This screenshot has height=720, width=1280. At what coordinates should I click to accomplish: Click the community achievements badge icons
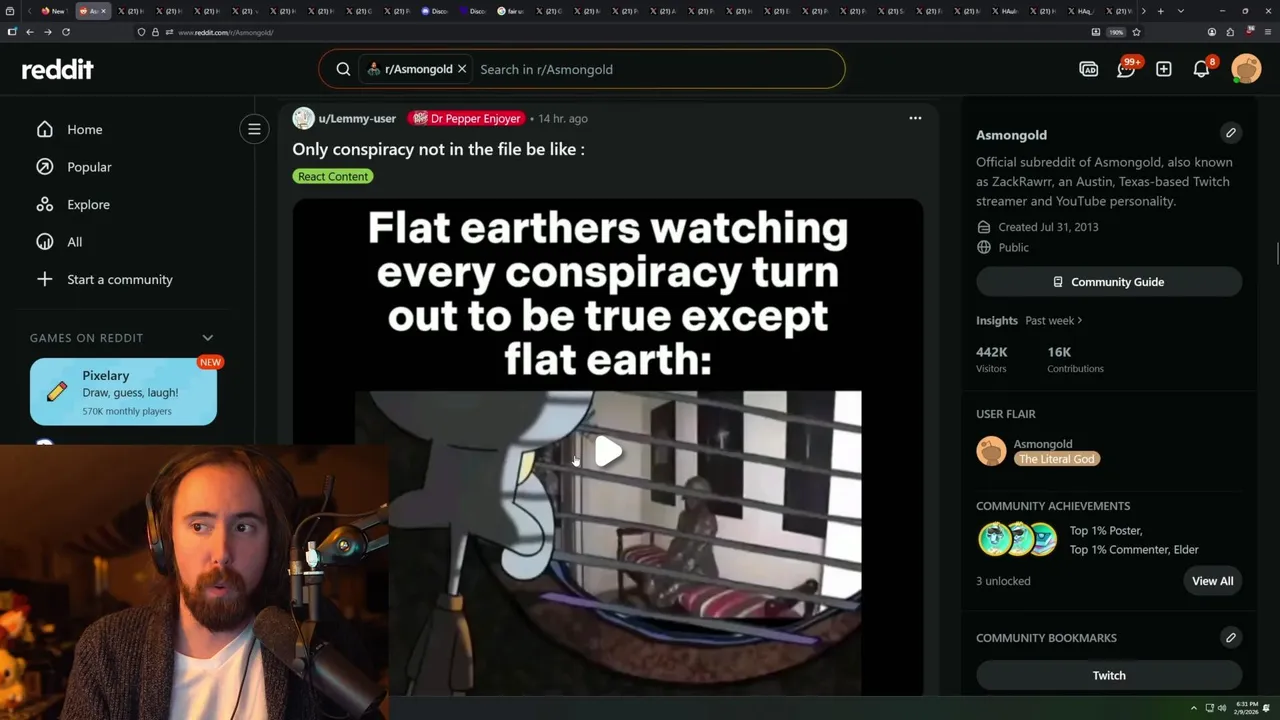(x=1017, y=539)
